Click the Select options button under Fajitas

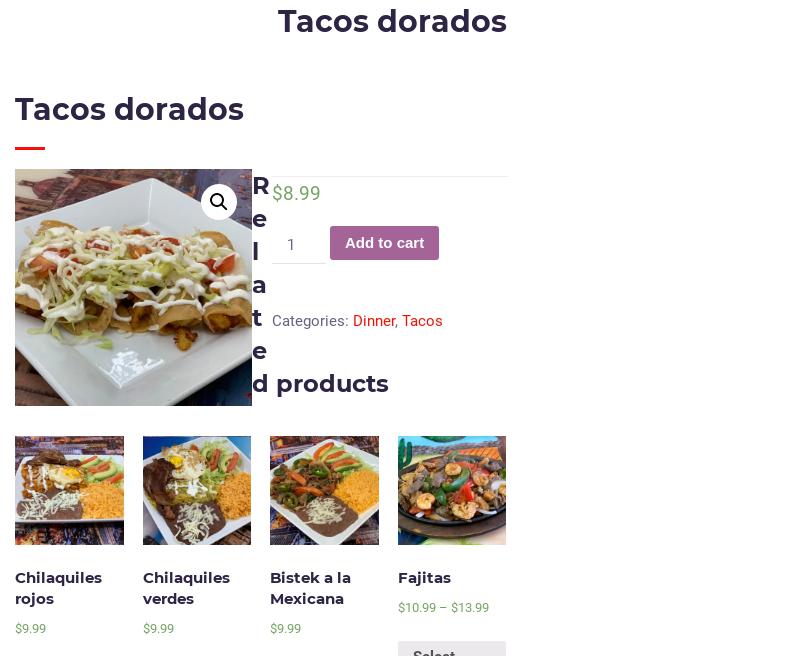[452, 649]
